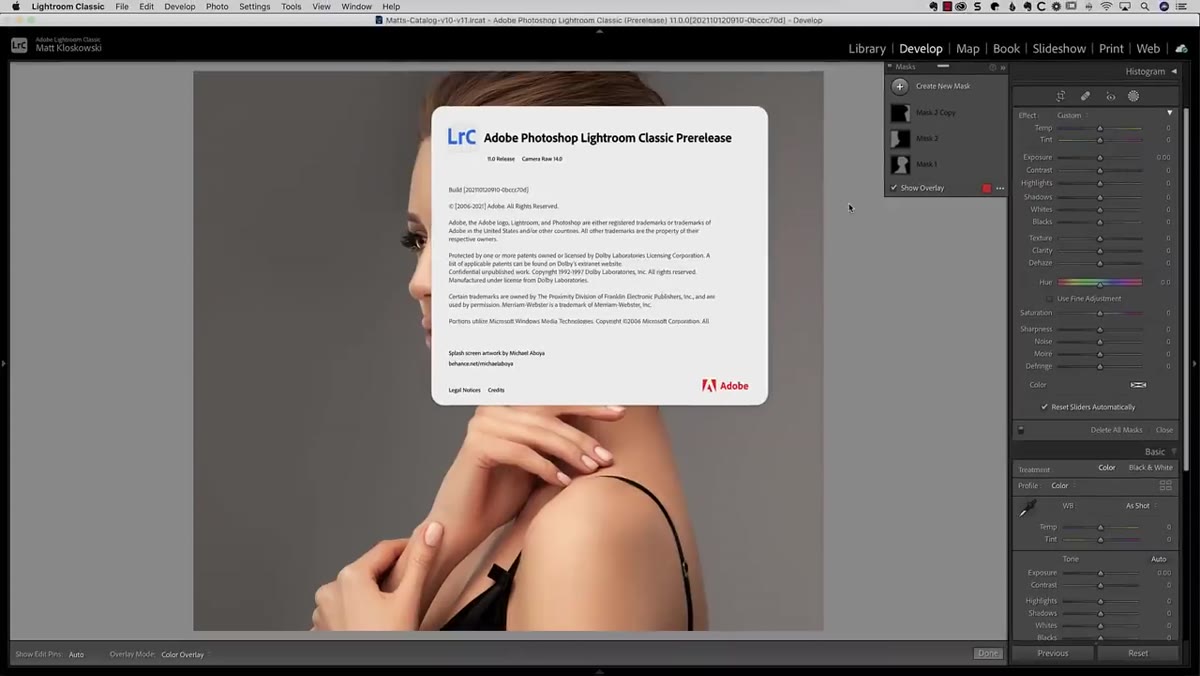Toggle the Show Overlay checkbox
Screen dimensions: 1200x676
click(x=894, y=188)
